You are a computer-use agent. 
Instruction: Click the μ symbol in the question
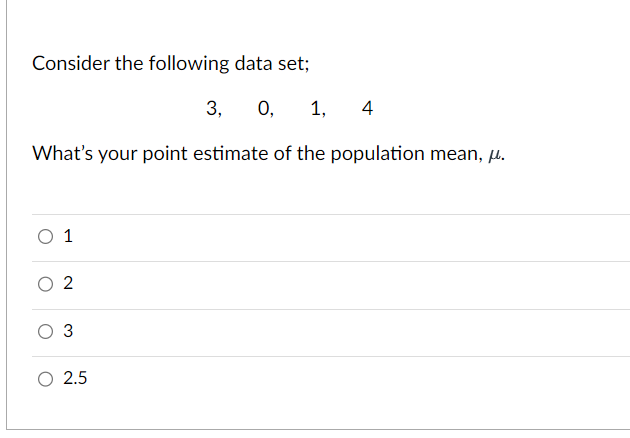point(494,155)
